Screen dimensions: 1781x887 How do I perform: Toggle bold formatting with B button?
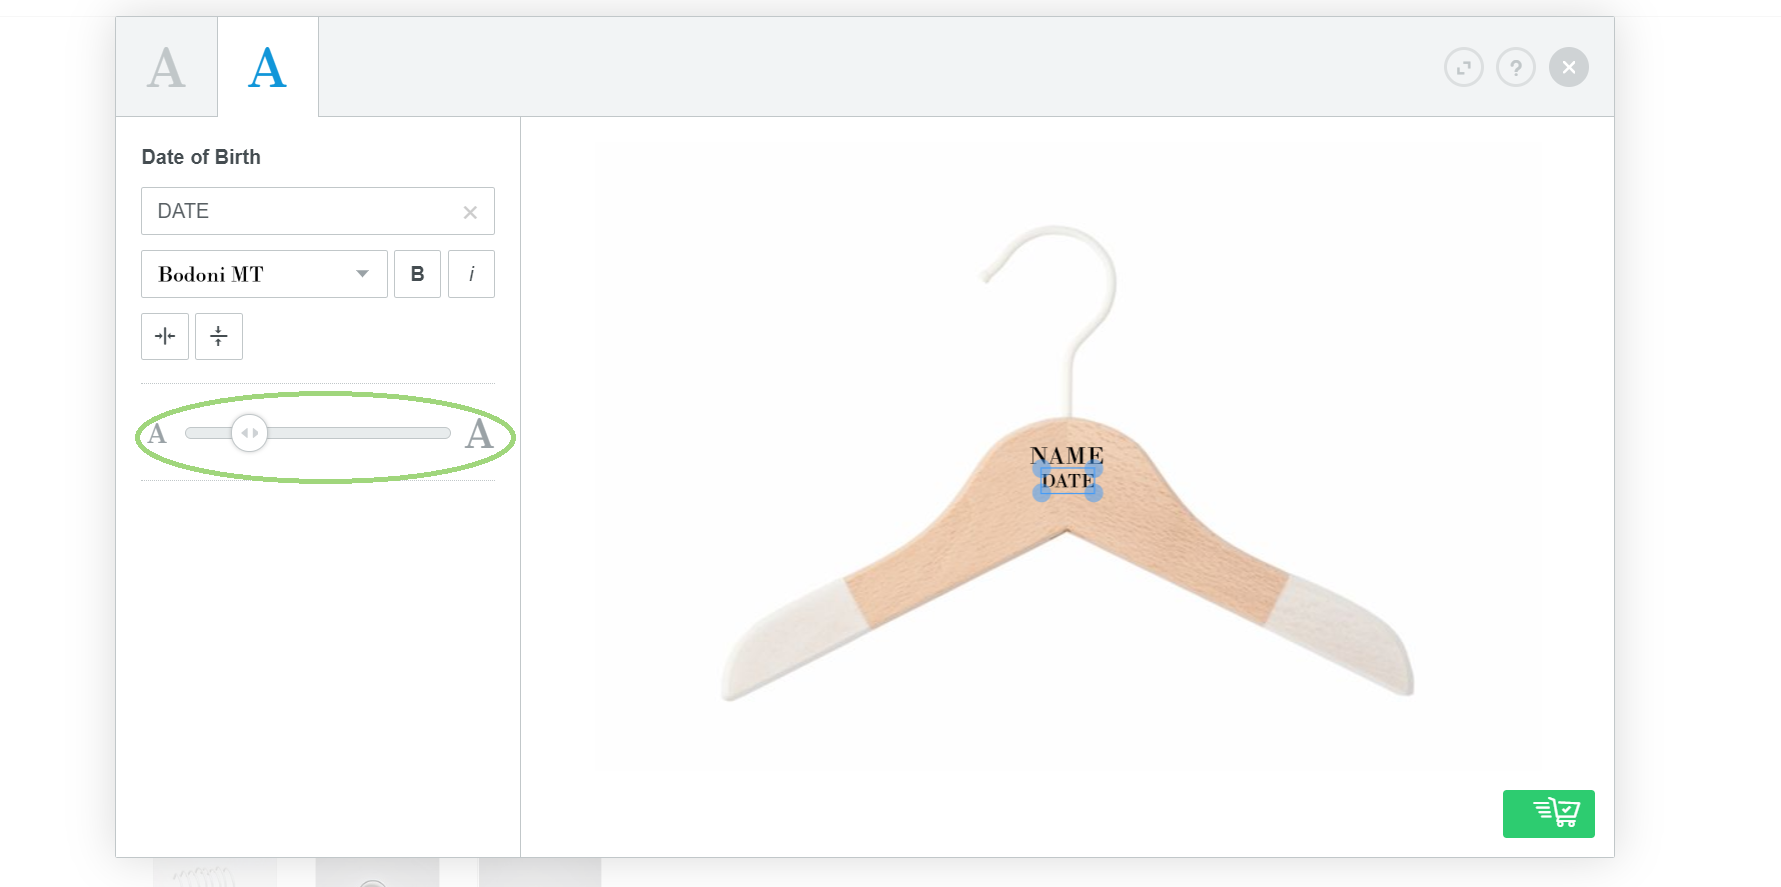coord(417,274)
